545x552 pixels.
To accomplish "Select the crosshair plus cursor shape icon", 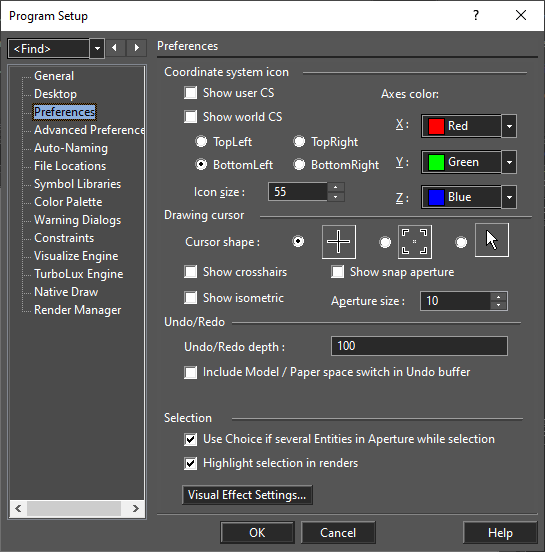I will 339,242.
